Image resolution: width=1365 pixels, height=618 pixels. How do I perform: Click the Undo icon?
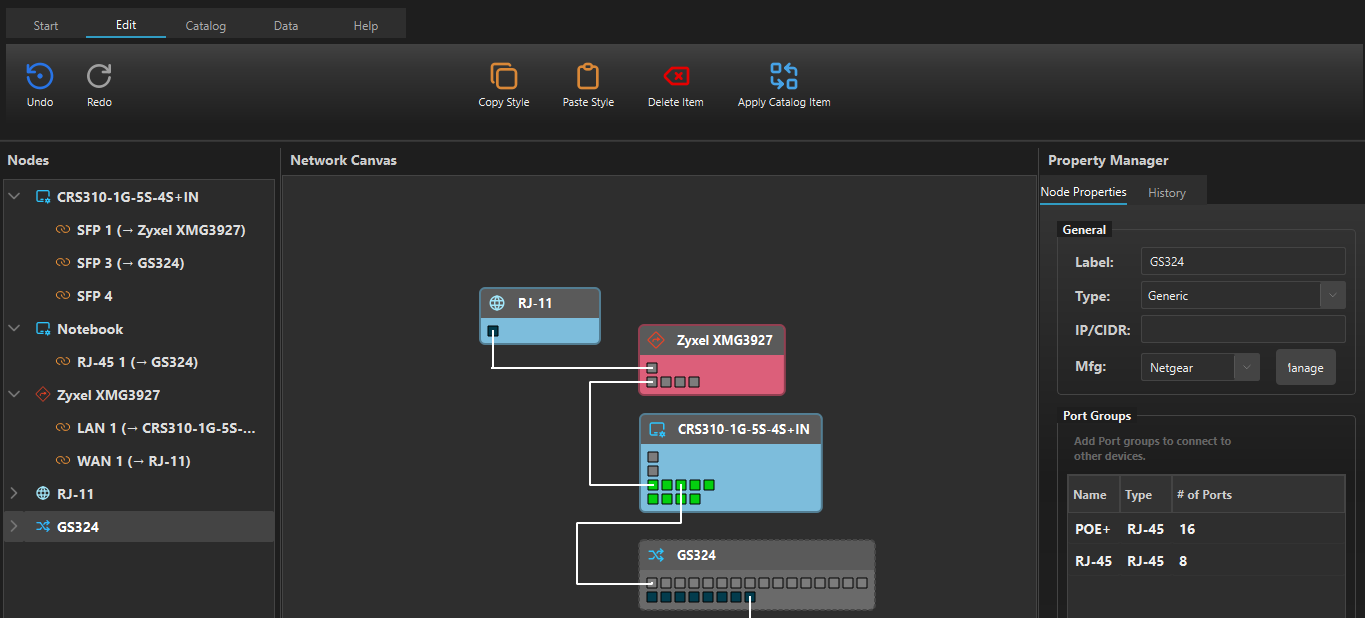click(x=40, y=76)
